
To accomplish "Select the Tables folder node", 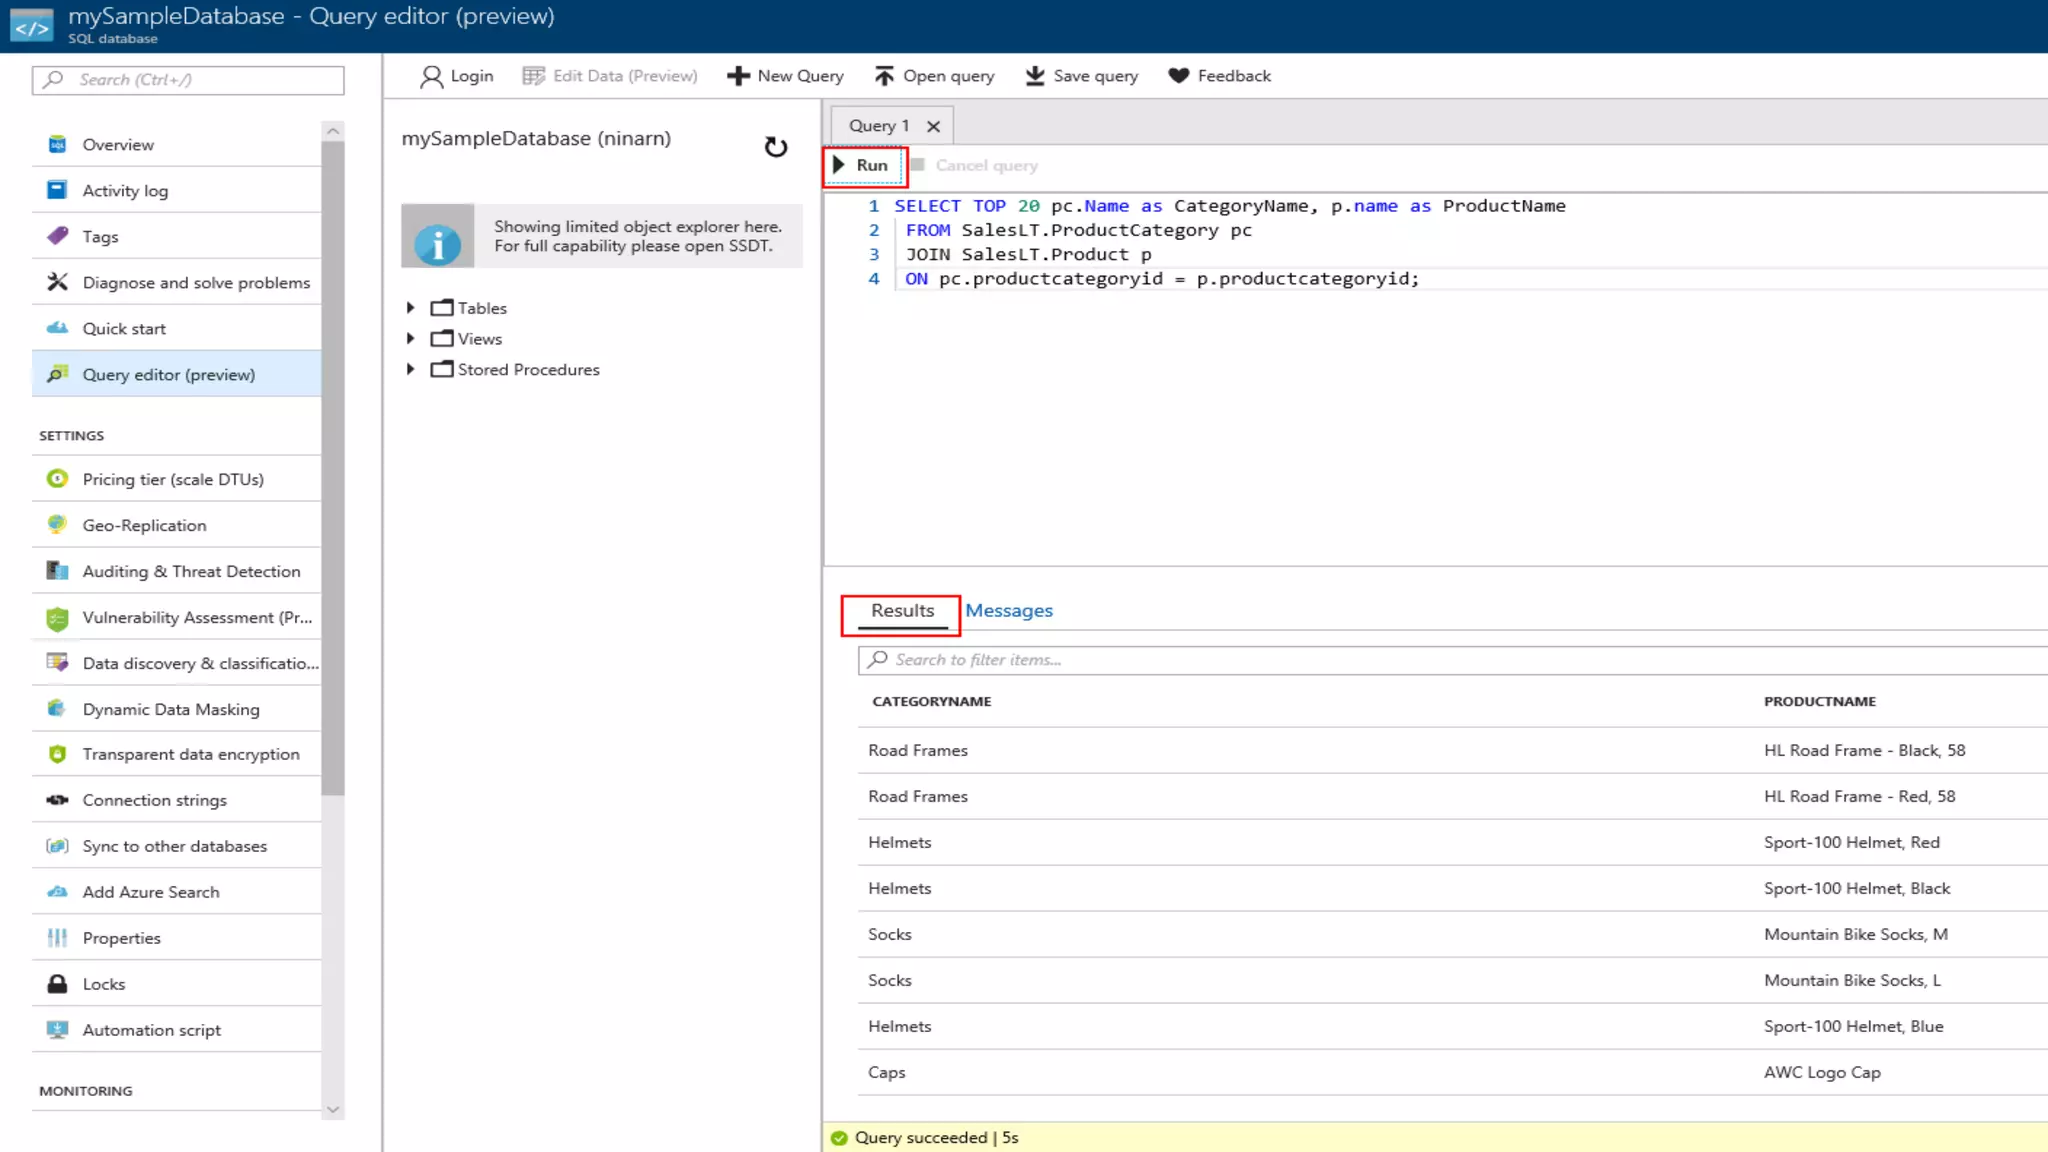I will coord(468,308).
